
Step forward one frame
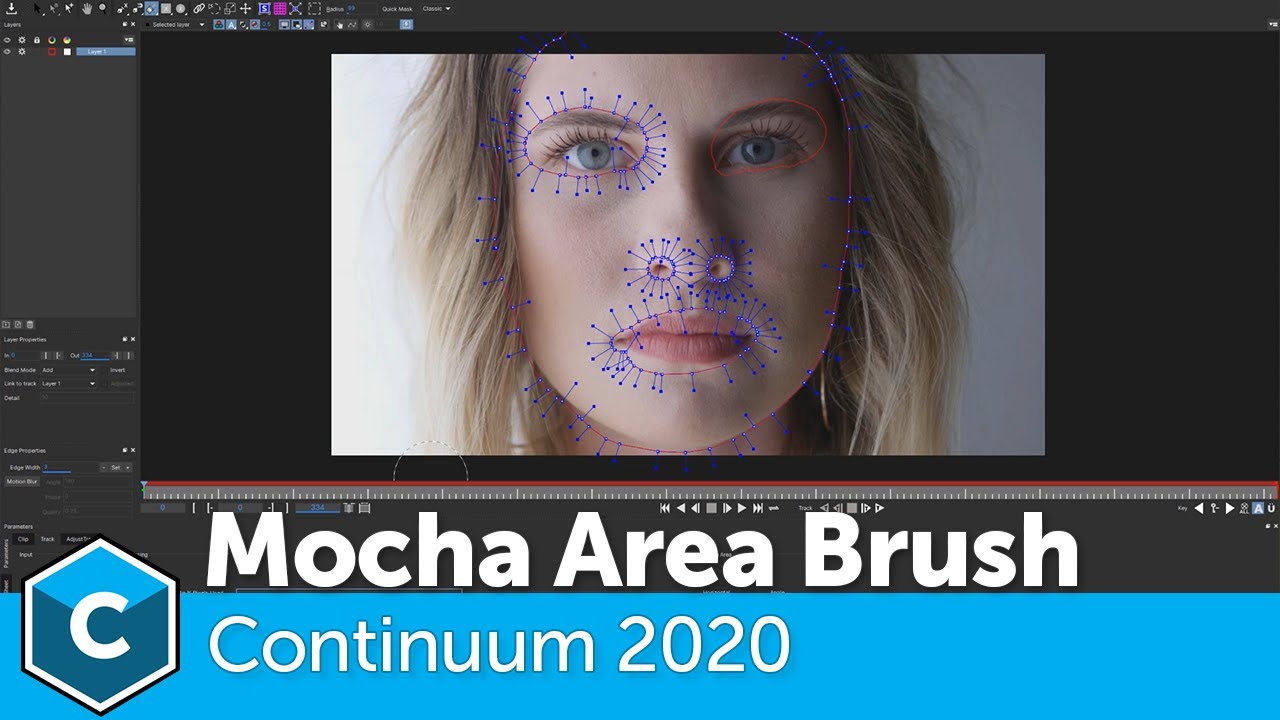[727, 508]
